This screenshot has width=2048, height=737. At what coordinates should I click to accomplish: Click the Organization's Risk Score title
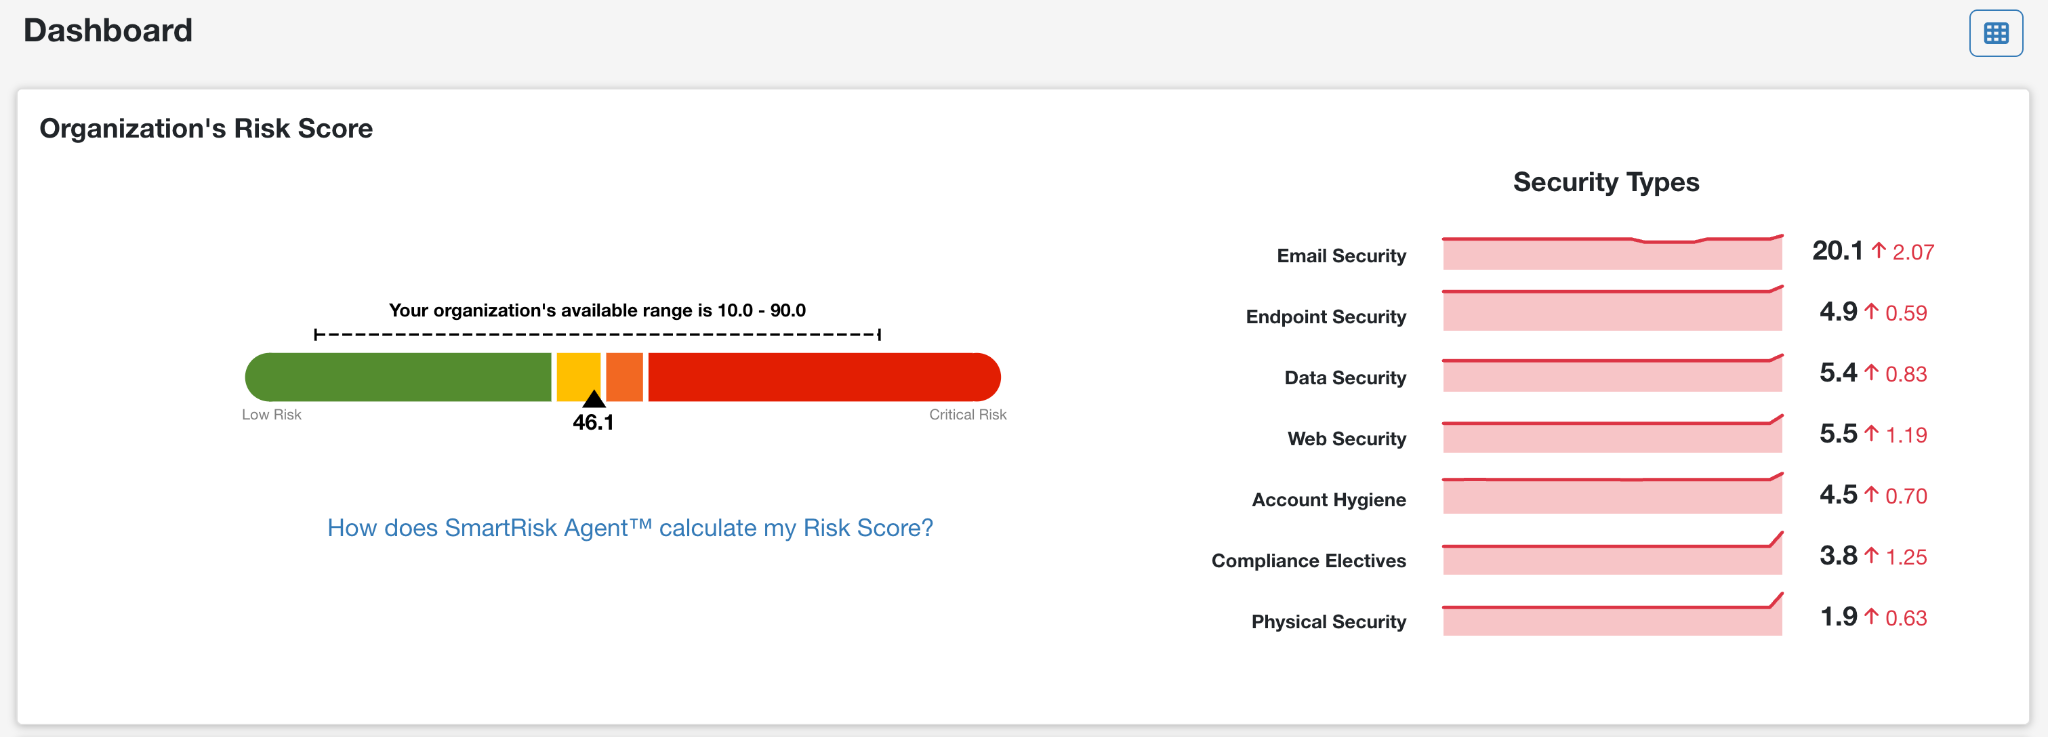[206, 128]
